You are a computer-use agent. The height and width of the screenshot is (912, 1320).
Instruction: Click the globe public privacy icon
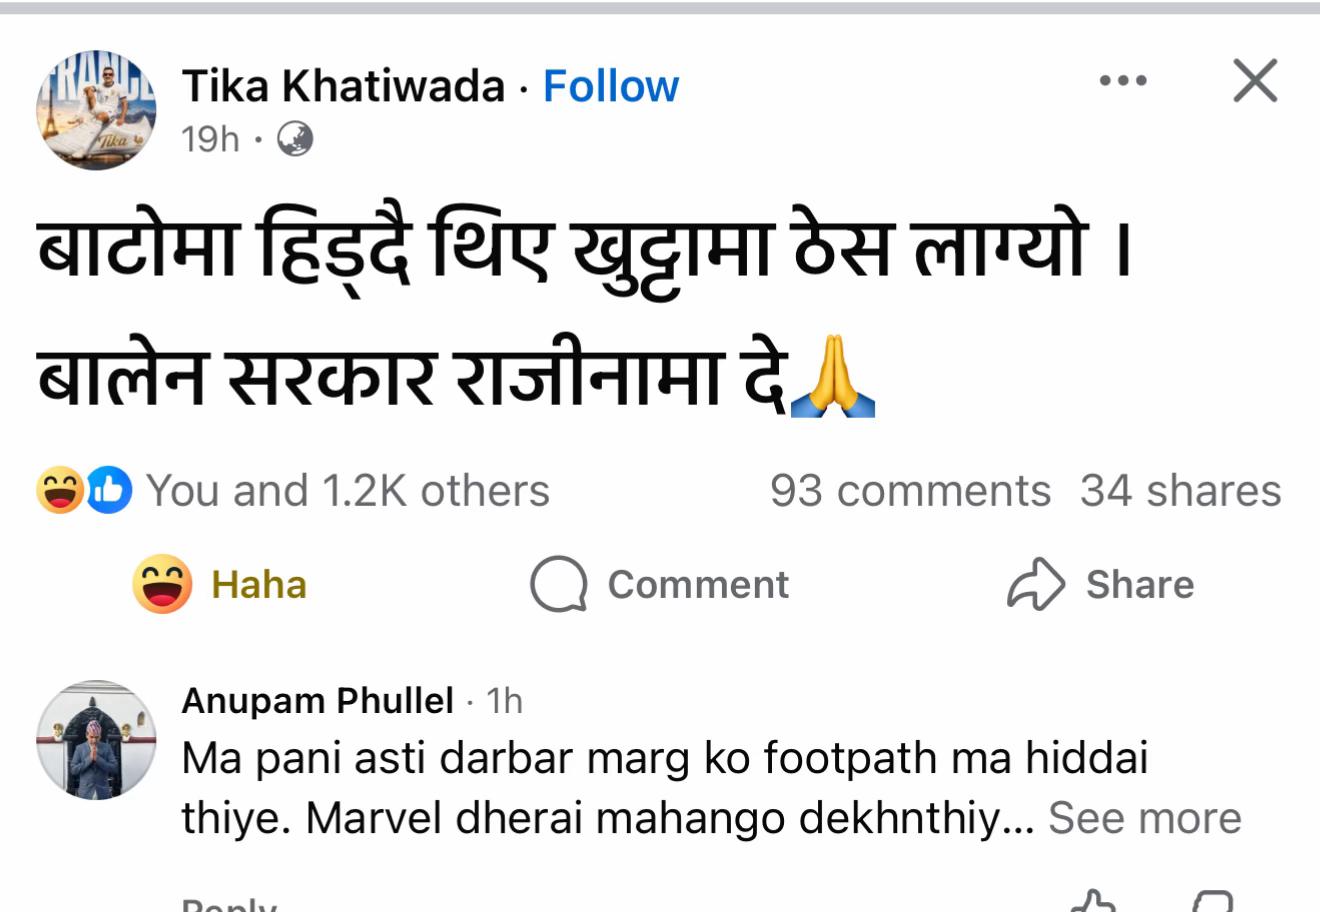tap(294, 139)
